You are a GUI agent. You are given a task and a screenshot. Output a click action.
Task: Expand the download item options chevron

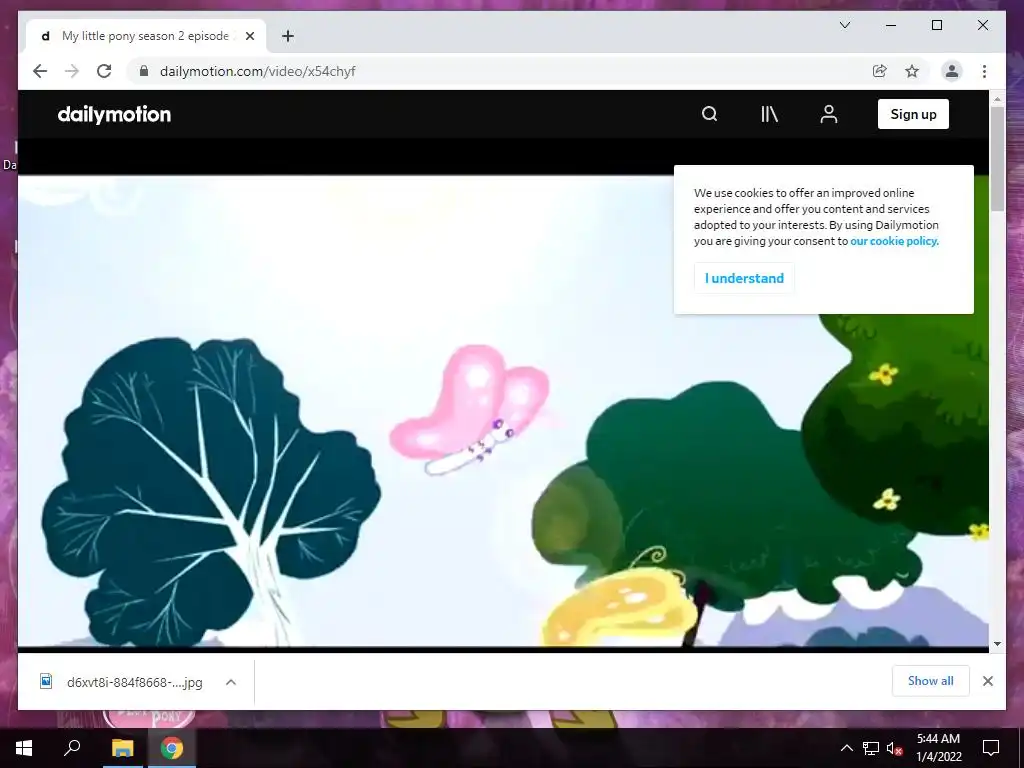click(231, 682)
